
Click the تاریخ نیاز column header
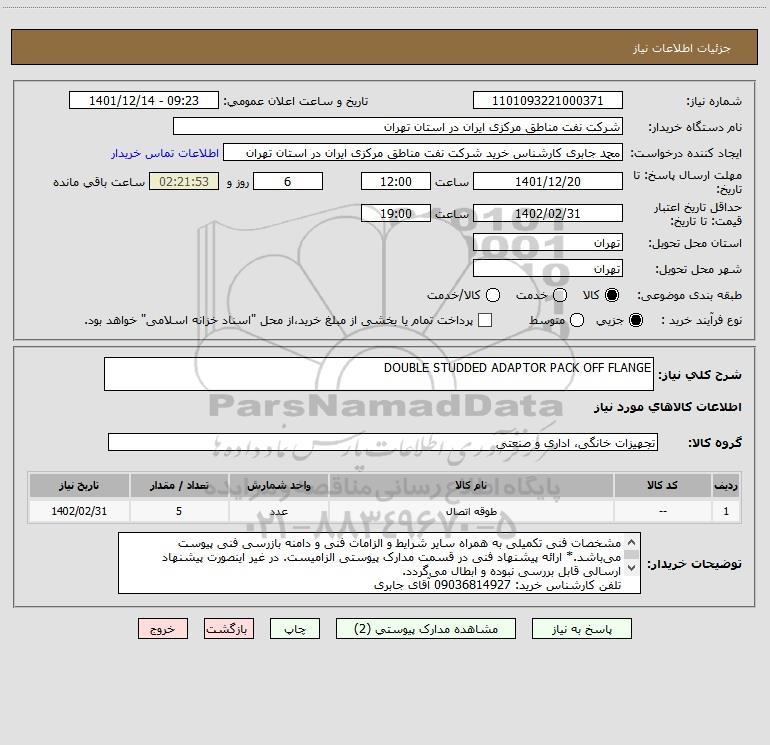click(x=79, y=485)
